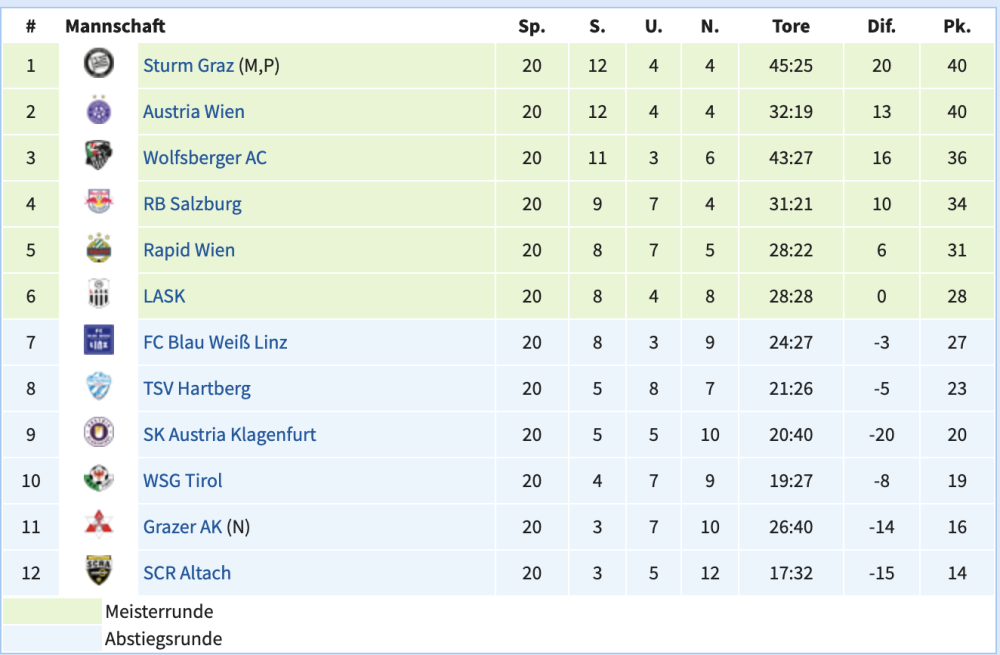
Task: Click the Wolfsberger AC club crest
Action: click(x=98, y=157)
